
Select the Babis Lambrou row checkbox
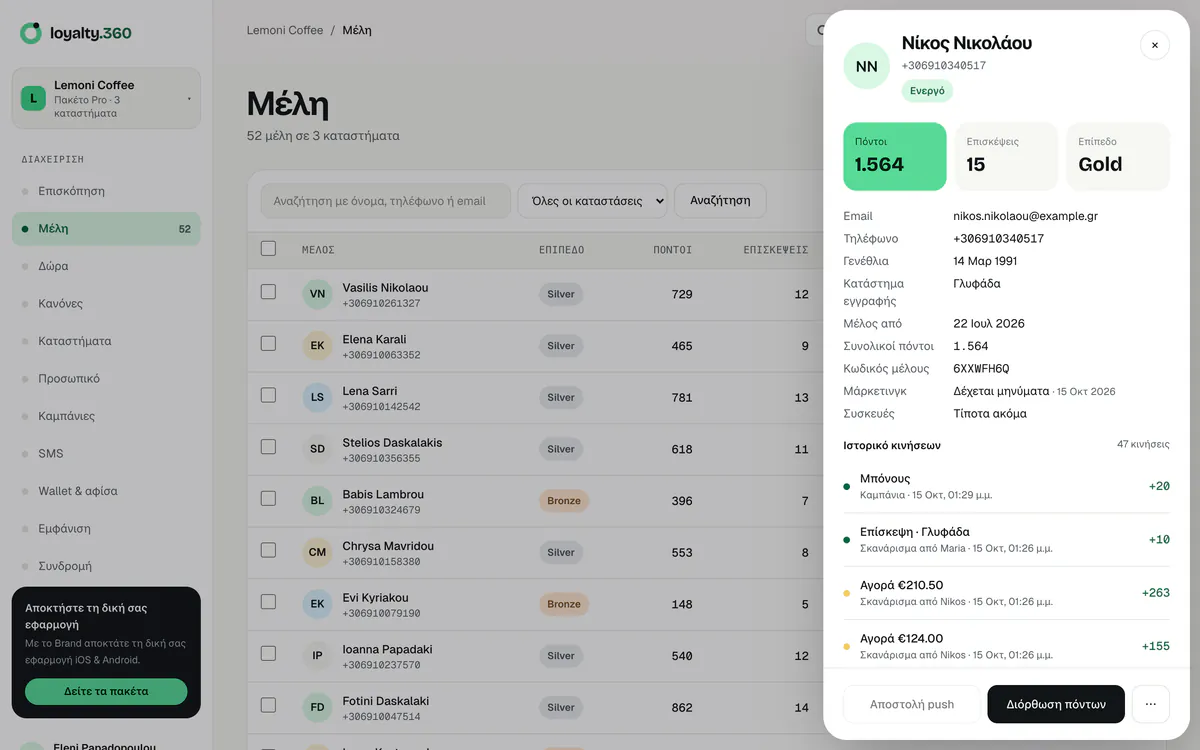(268, 498)
